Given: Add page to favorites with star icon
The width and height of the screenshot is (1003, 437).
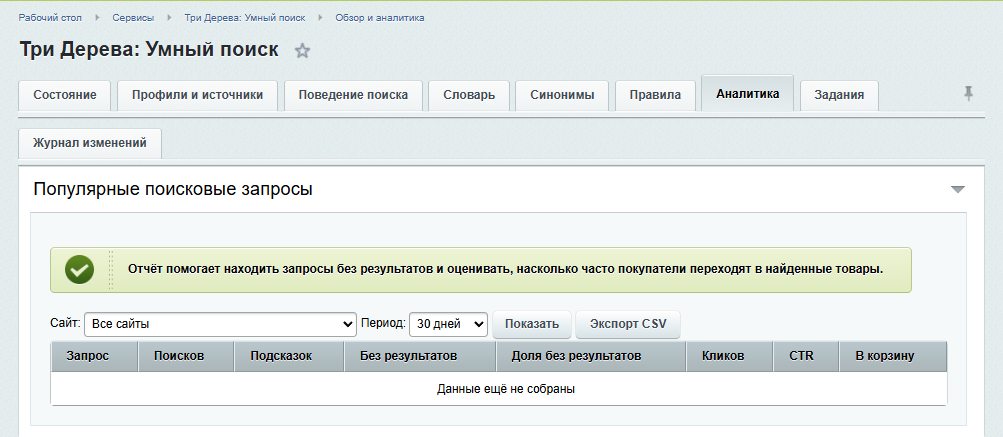Looking at the screenshot, I should click(303, 51).
